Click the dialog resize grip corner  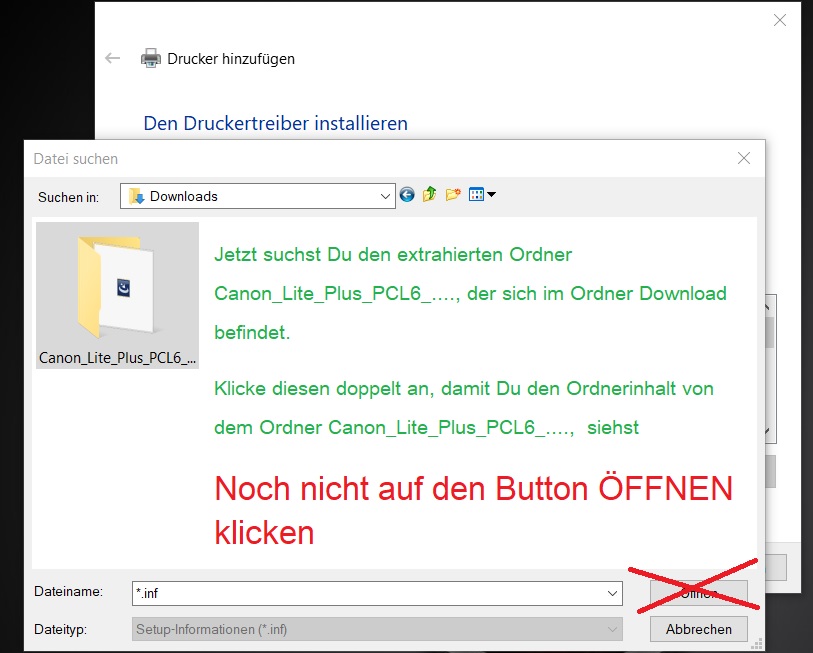click(x=757, y=644)
